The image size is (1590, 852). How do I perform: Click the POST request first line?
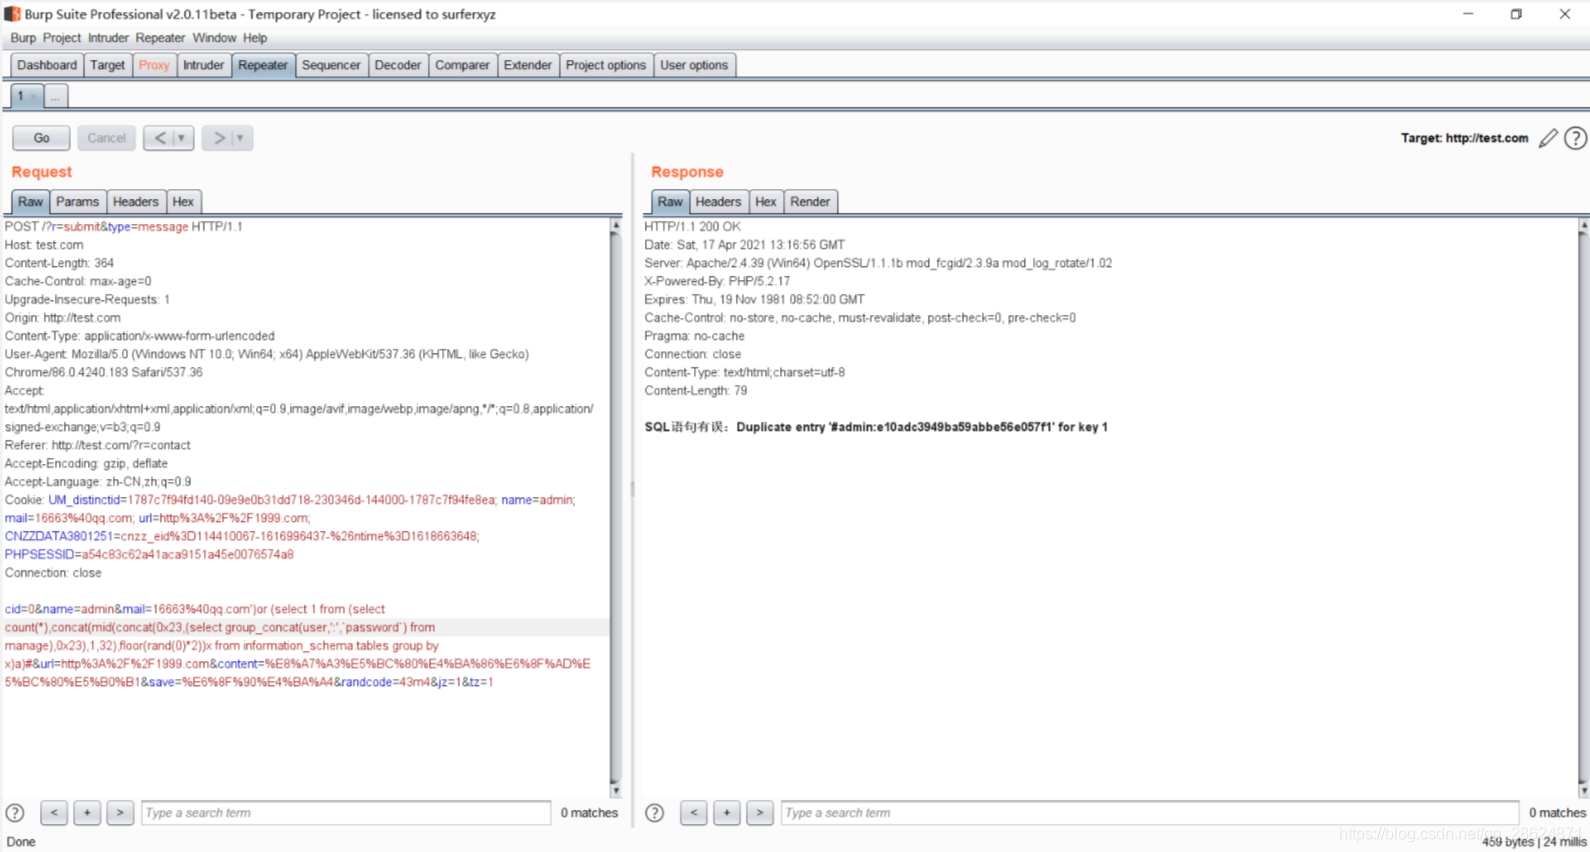tap(124, 227)
